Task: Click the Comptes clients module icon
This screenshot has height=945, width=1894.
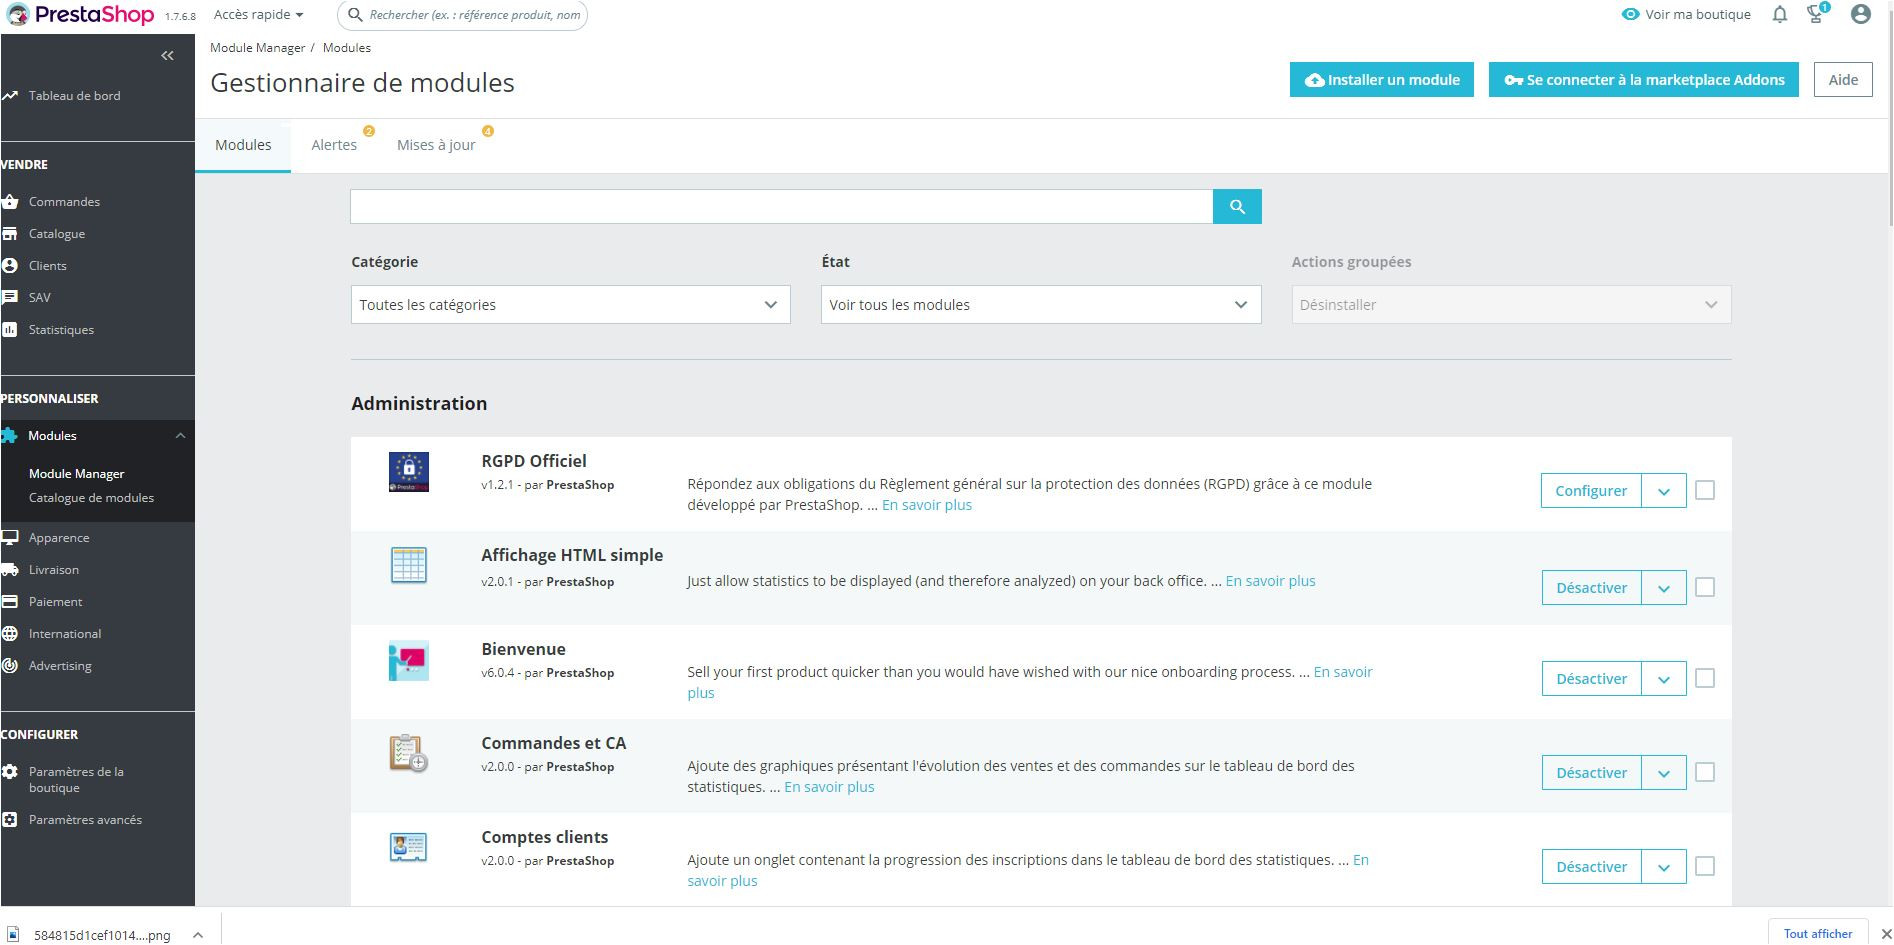Action: [408, 848]
